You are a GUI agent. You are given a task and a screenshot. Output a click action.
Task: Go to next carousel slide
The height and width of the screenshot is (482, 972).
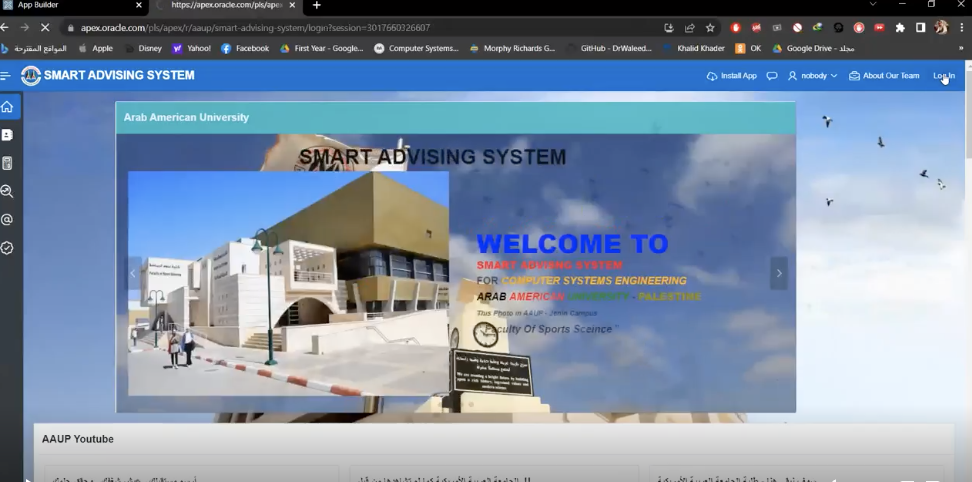[x=779, y=273]
